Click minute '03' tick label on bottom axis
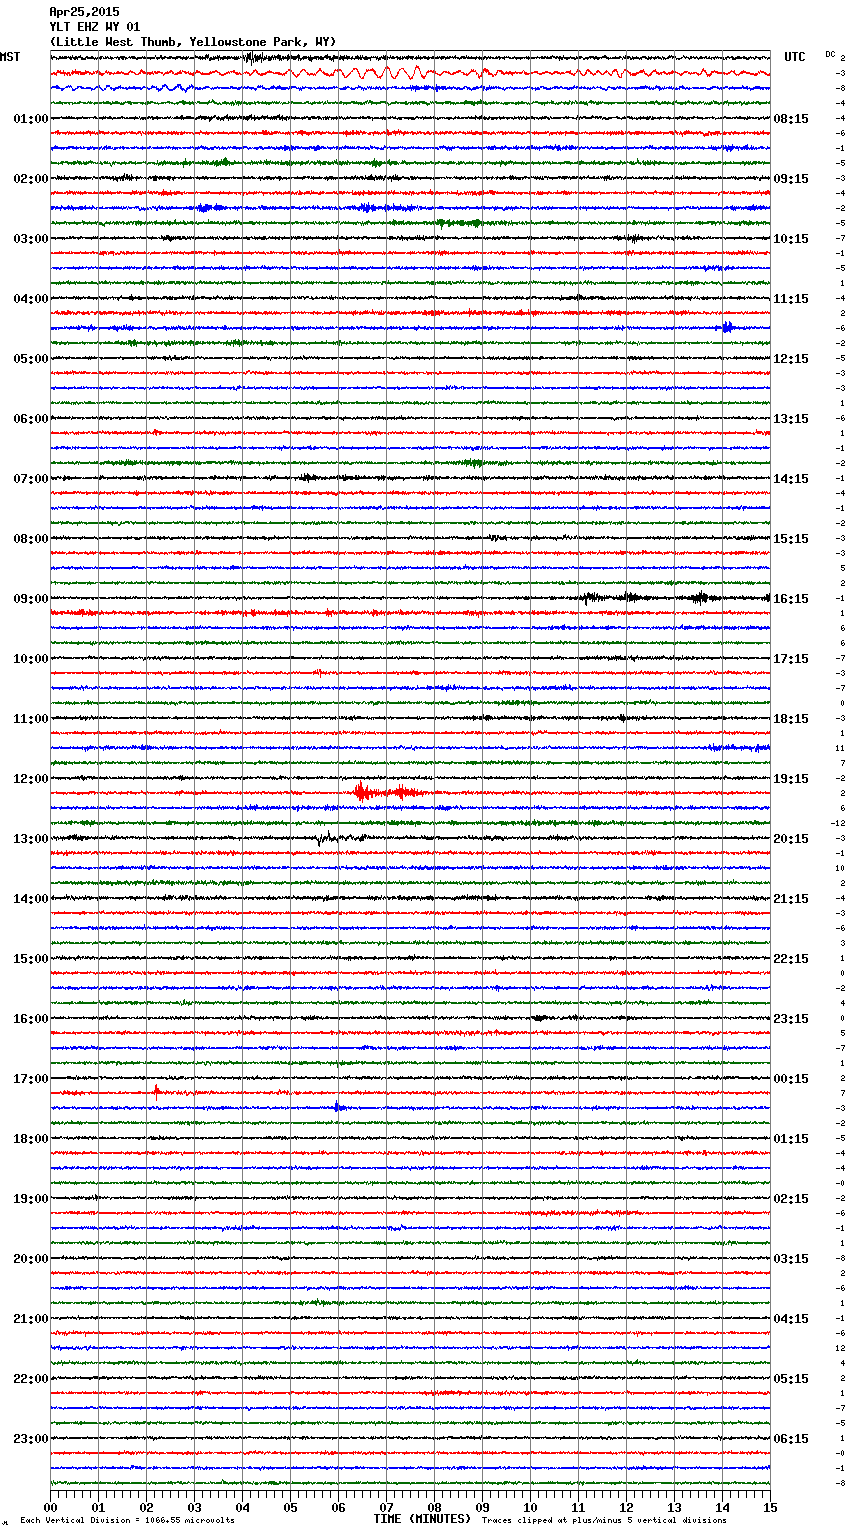The height and width of the screenshot is (1534, 850). (x=194, y=1506)
